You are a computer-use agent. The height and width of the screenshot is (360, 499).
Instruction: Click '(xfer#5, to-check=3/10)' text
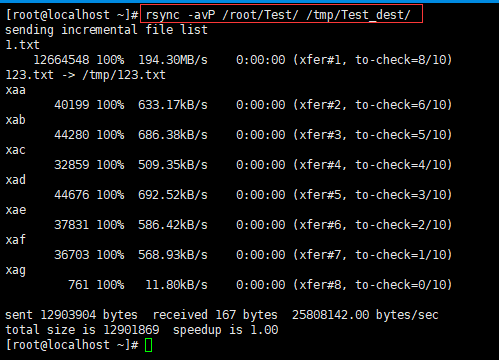tap(373, 195)
